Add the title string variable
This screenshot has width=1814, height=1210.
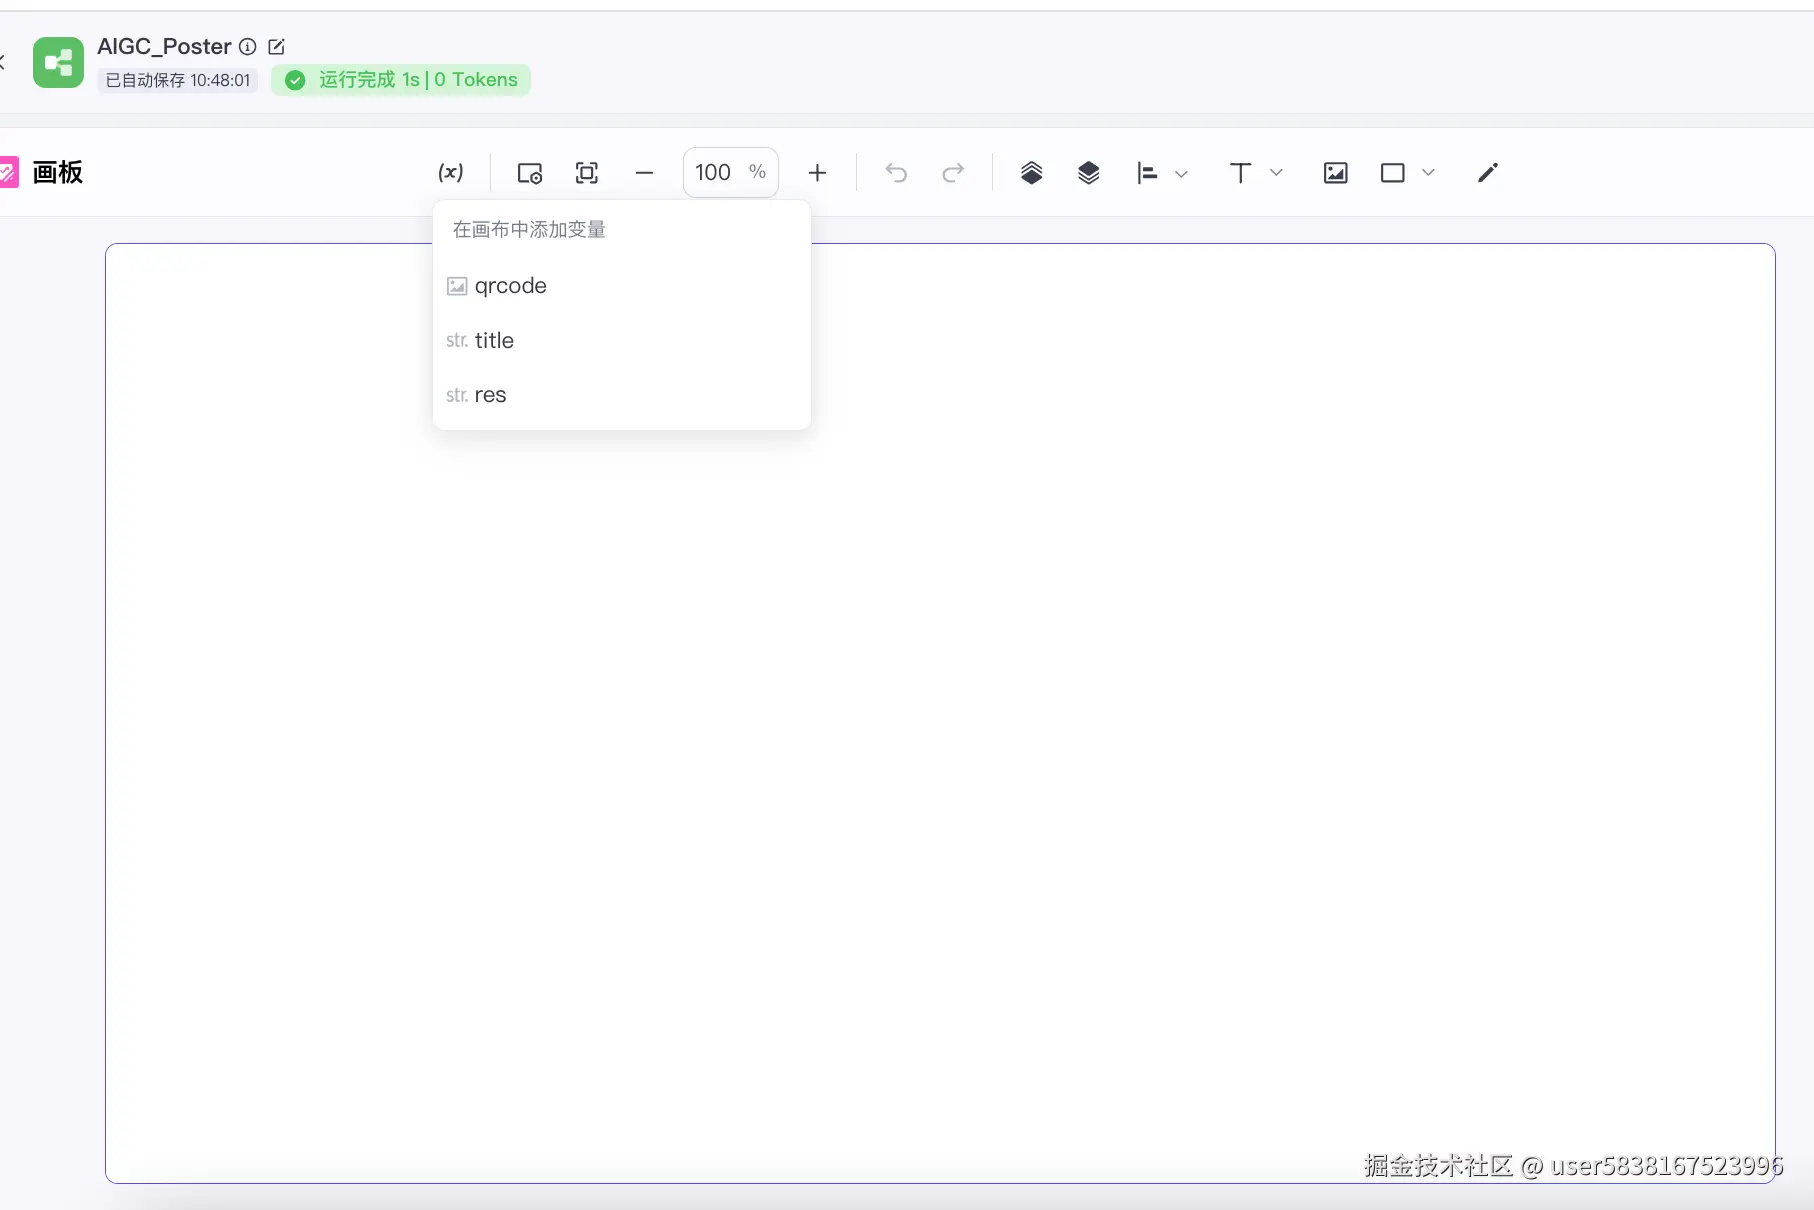pyautogui.click(x=621, y=340)
